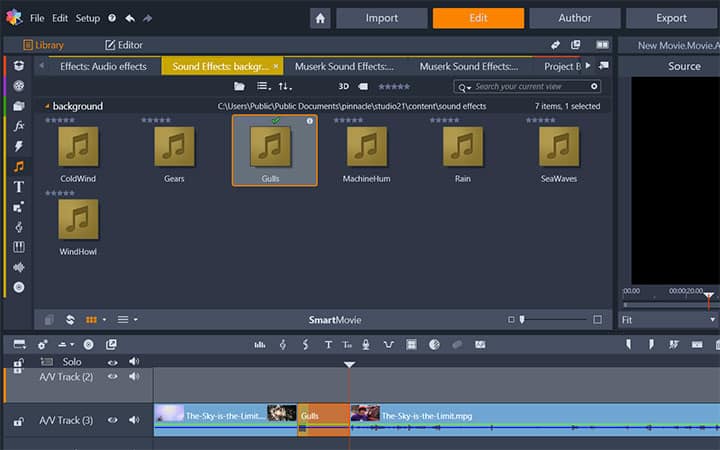Image resolution: width=720 pixels, height=450 pixels.
Task: Toggle visibility of A/V Track (2)
Action: click(x=112, y=377)
